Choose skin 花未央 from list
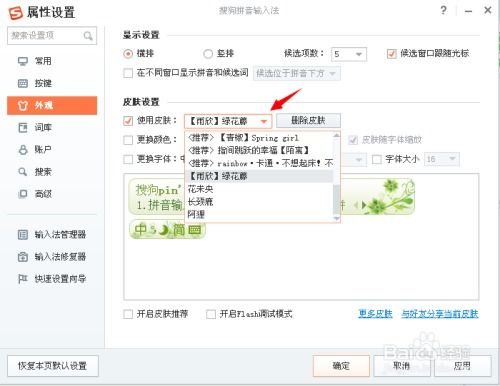500x386 pixels. 259,189
